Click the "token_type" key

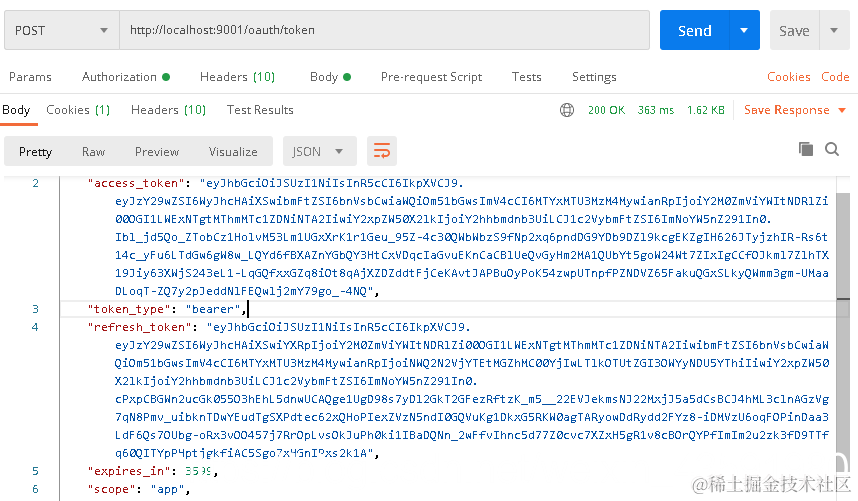pyautogui.click(x=129, y=309)
